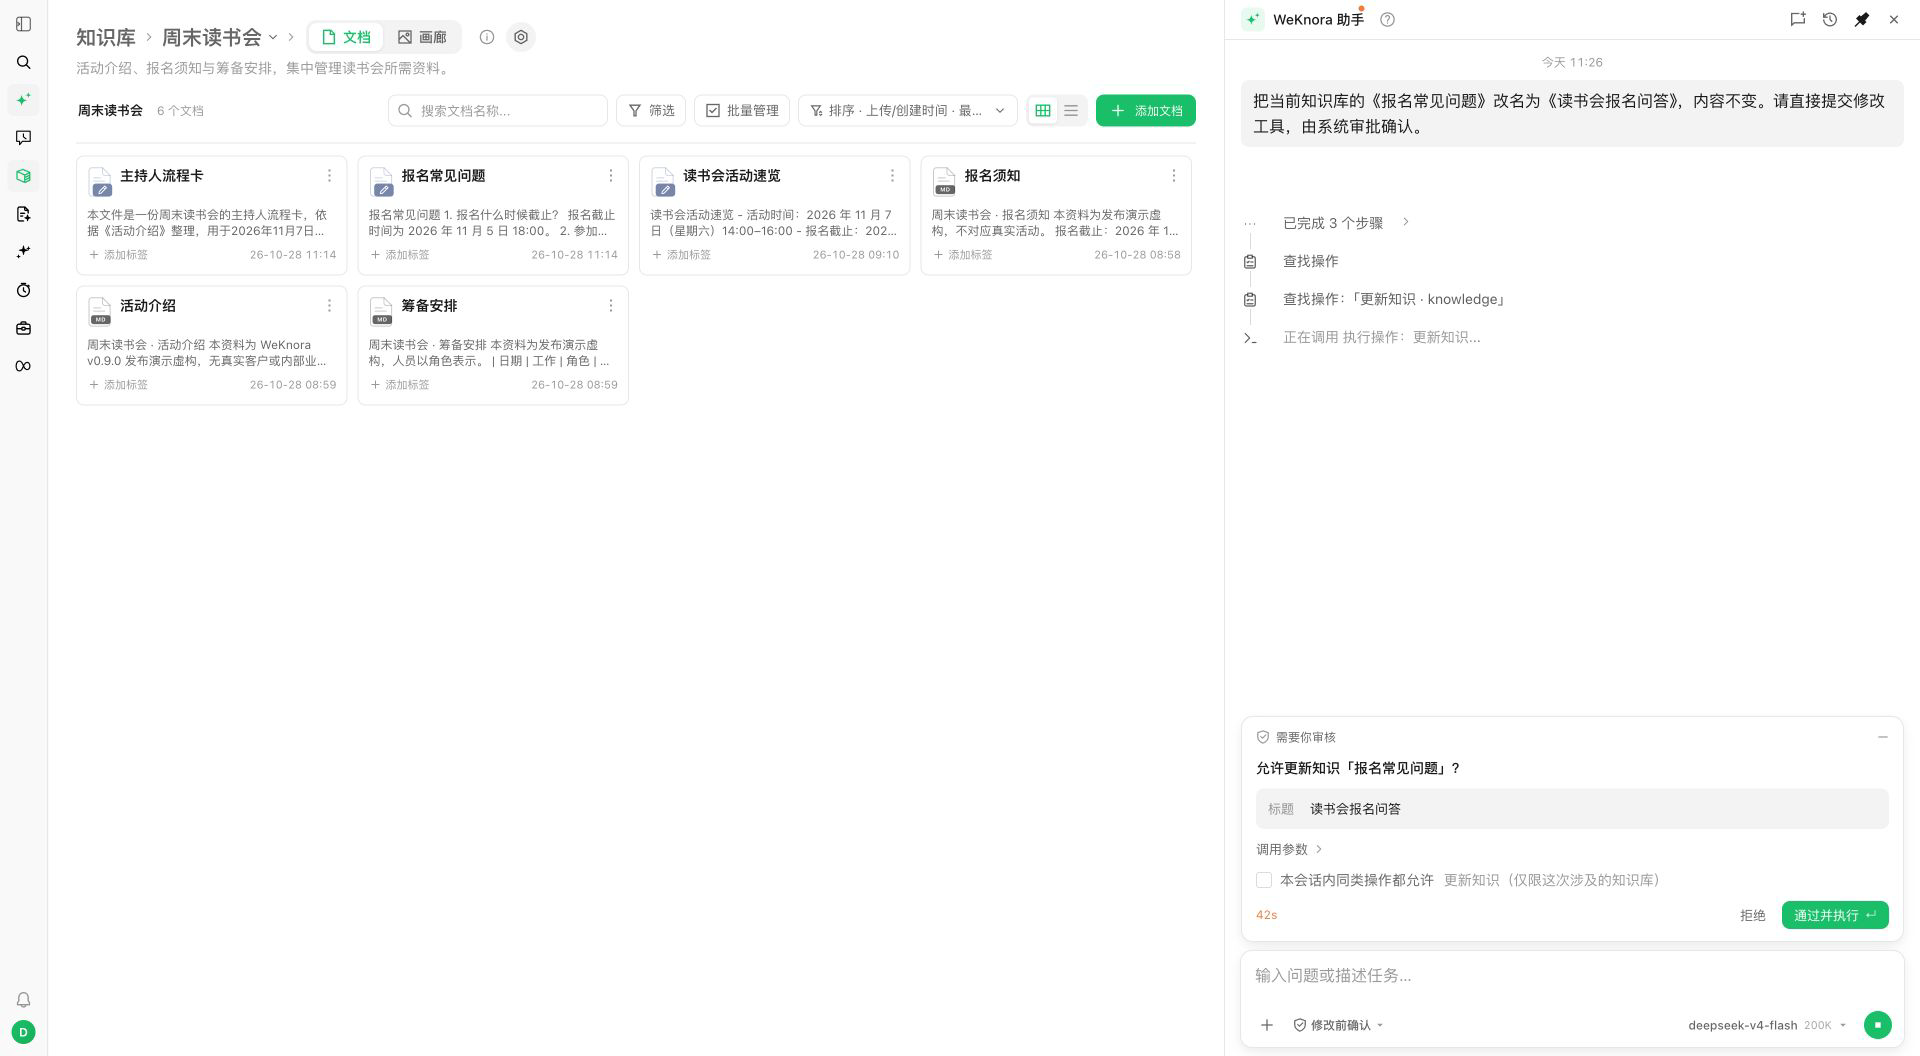This screenshot has height=1056, width=1920.
Task: Open the sparkle assistant icon in the sidebar
Action: coord(24,100)
